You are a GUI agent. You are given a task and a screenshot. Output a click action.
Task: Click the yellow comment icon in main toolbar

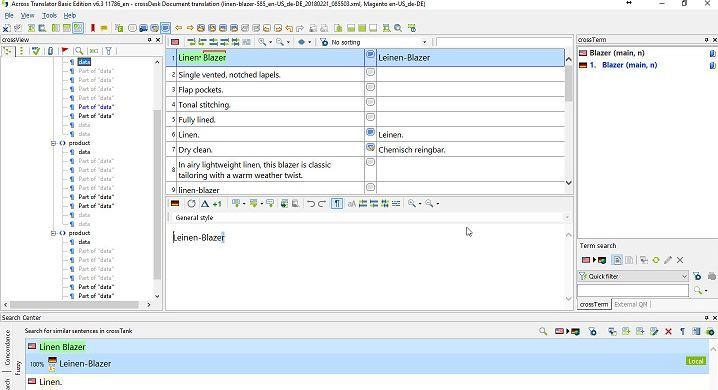click(x=104, y=28)
